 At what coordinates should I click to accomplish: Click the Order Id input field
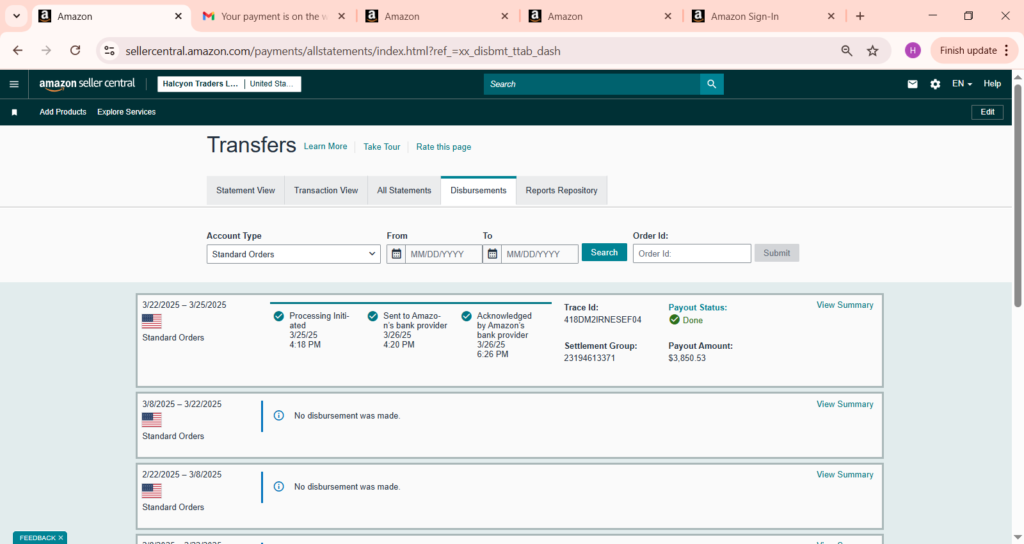click(691, 254)
